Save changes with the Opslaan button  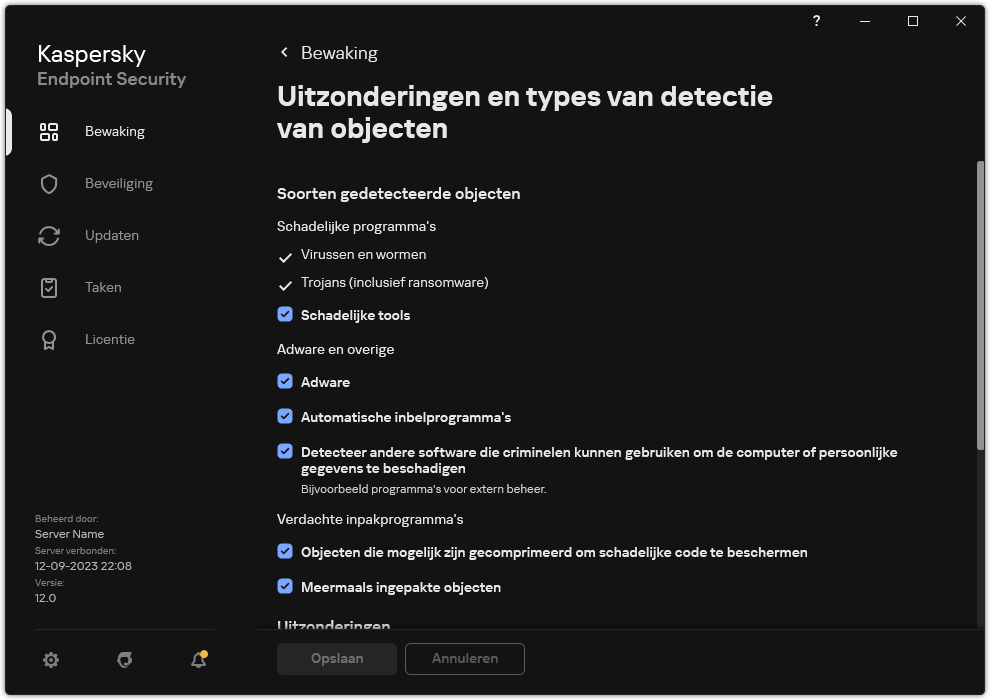click(336, 659)
